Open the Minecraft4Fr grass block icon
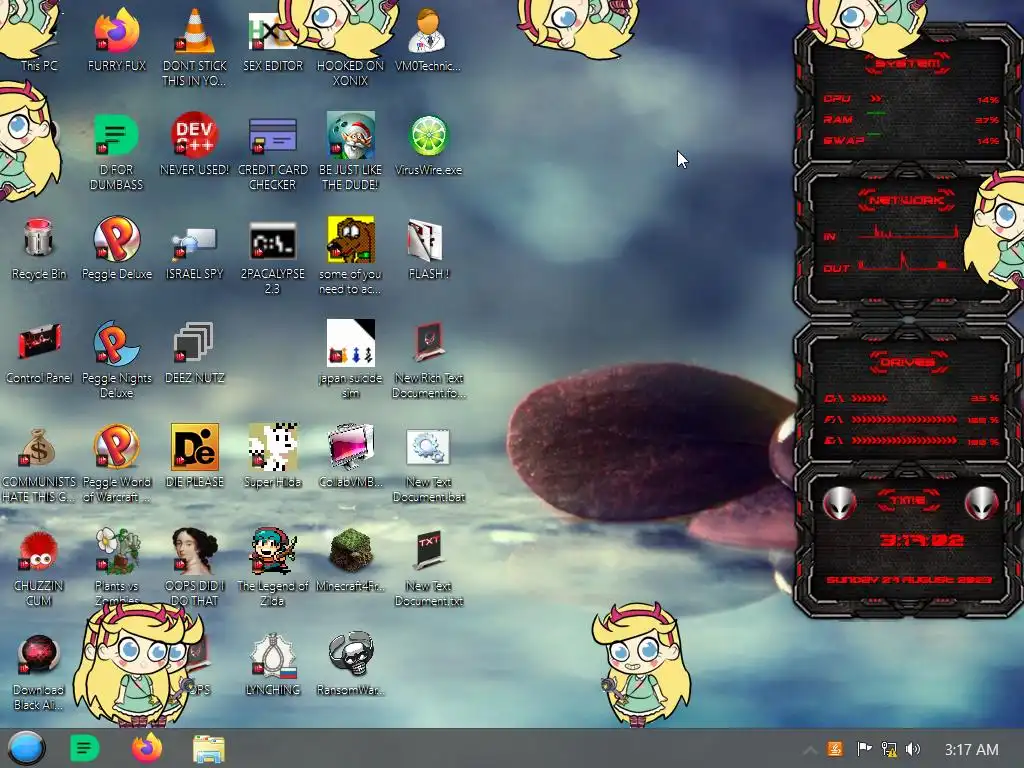This screenshot has height=768, width=1024. [351, 551]
